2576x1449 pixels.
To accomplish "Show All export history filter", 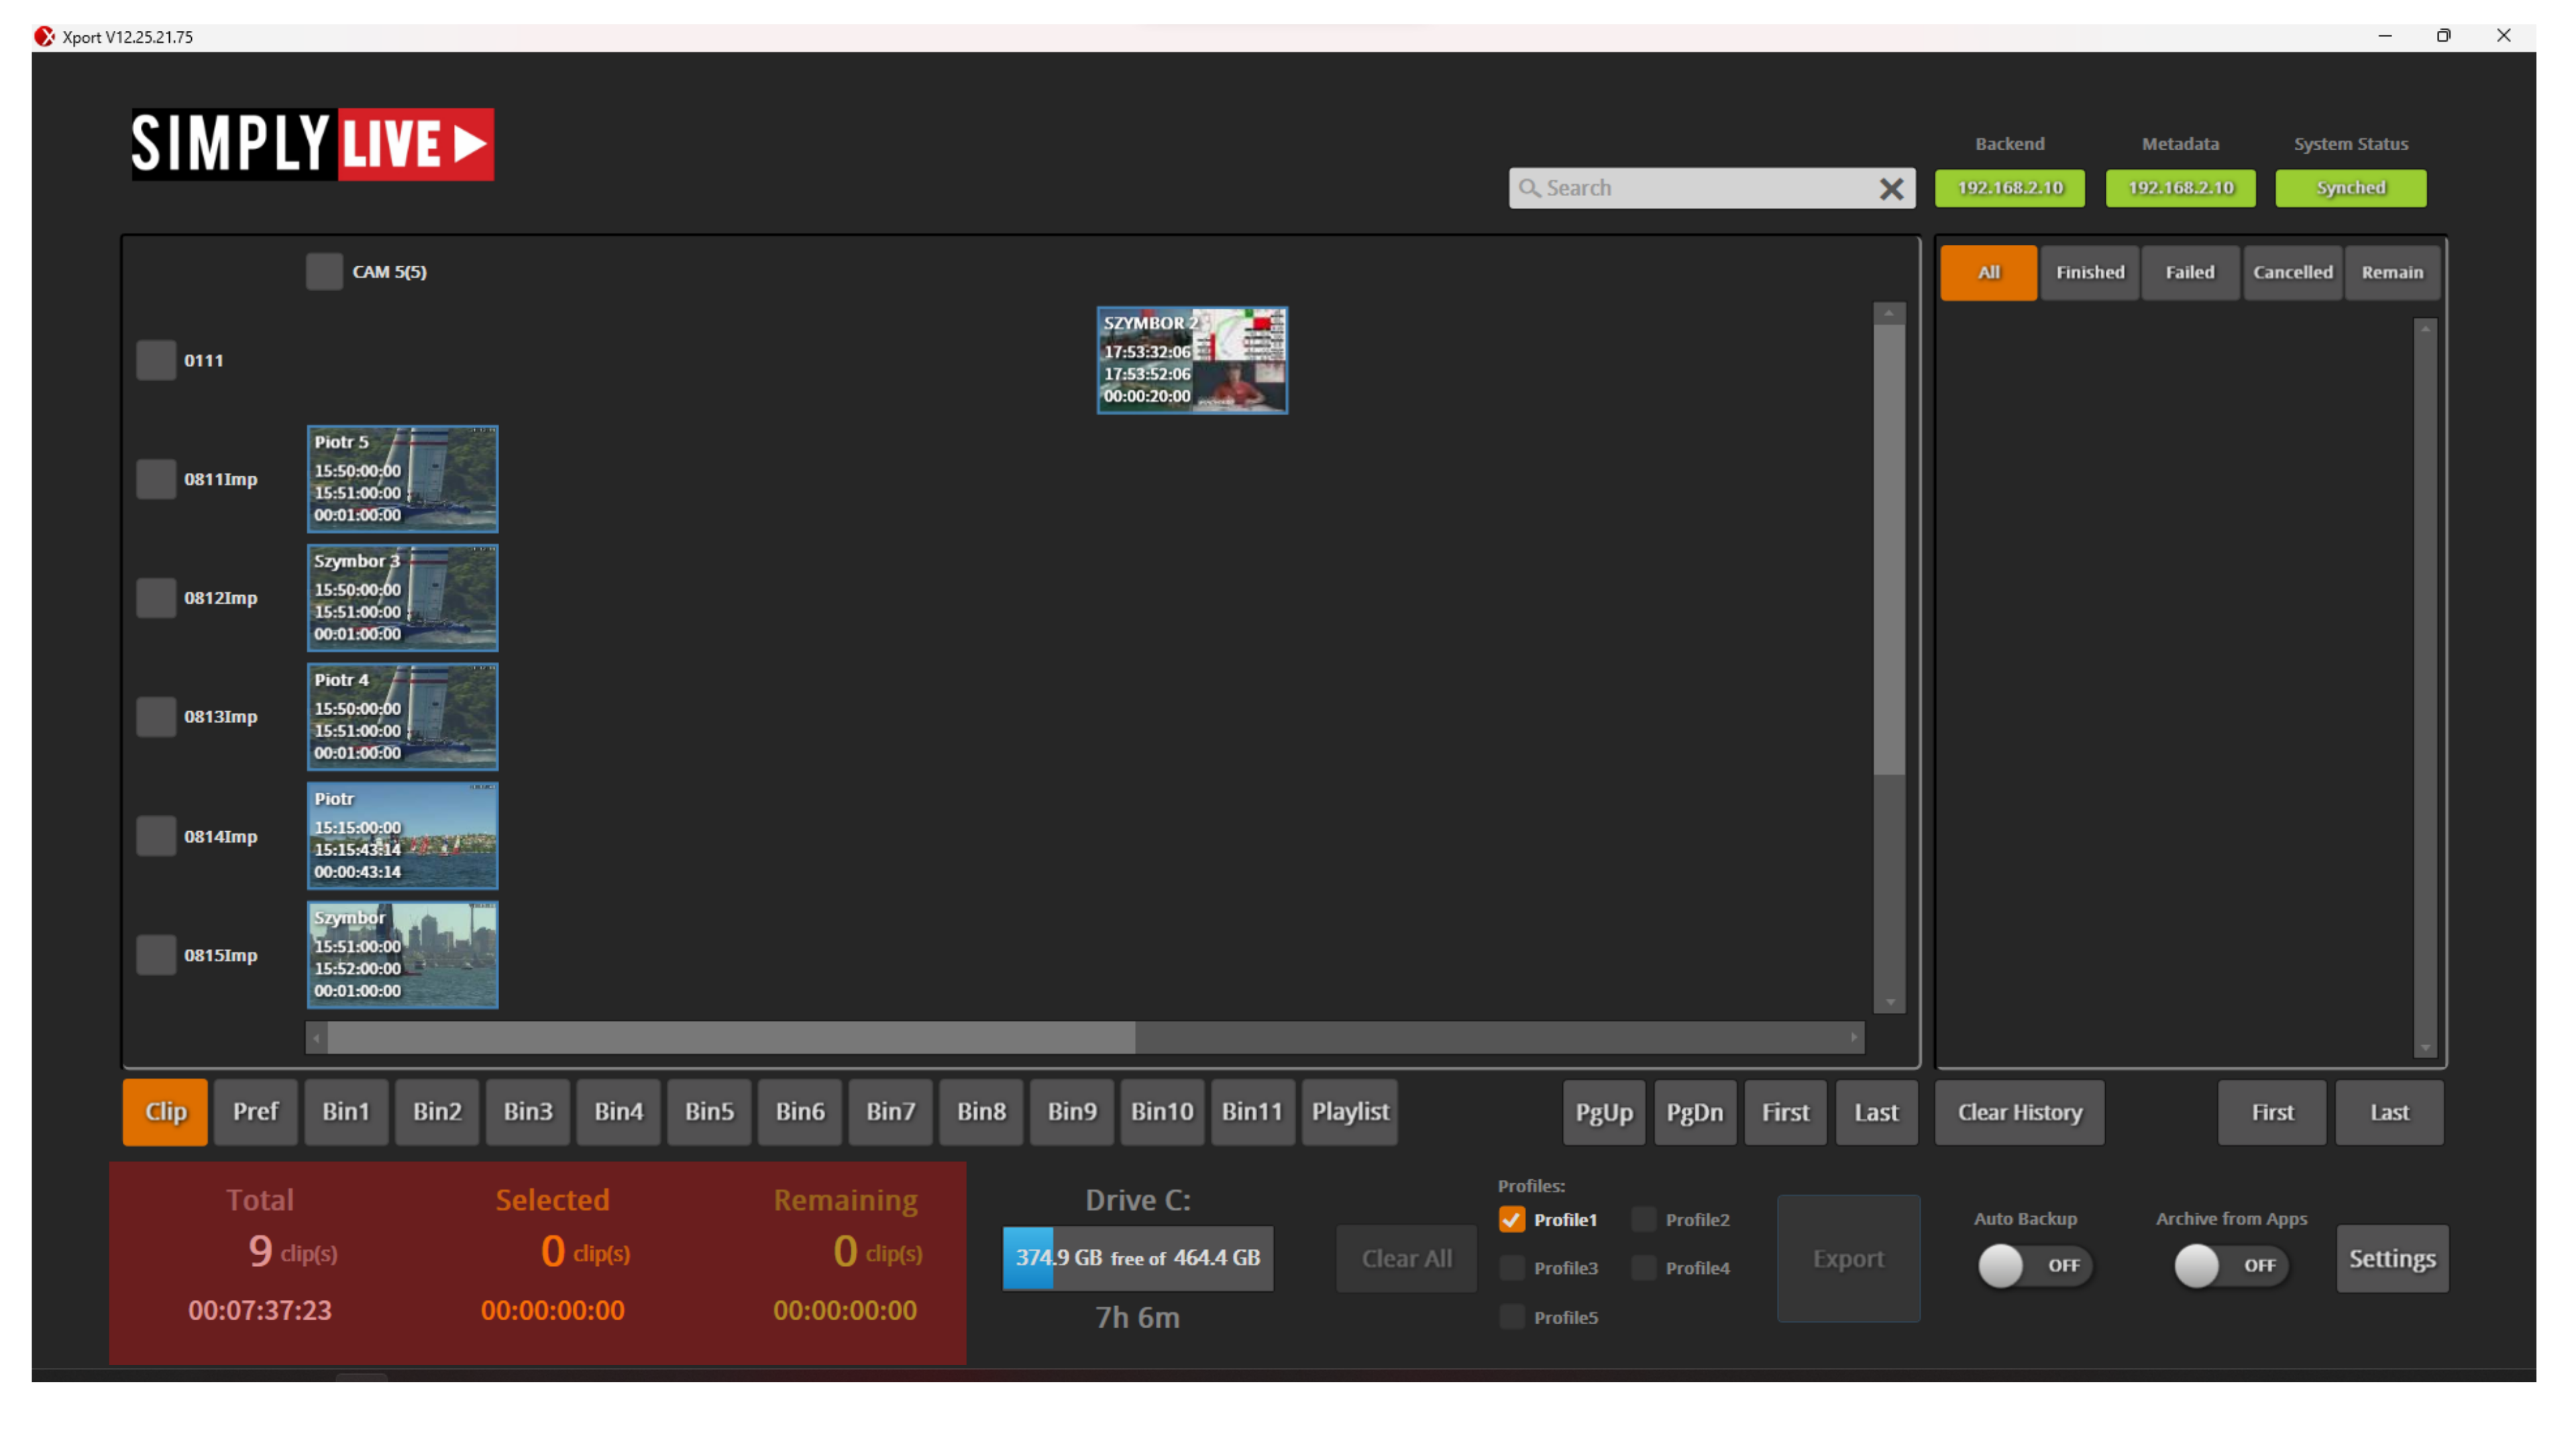I will 1988,272.
